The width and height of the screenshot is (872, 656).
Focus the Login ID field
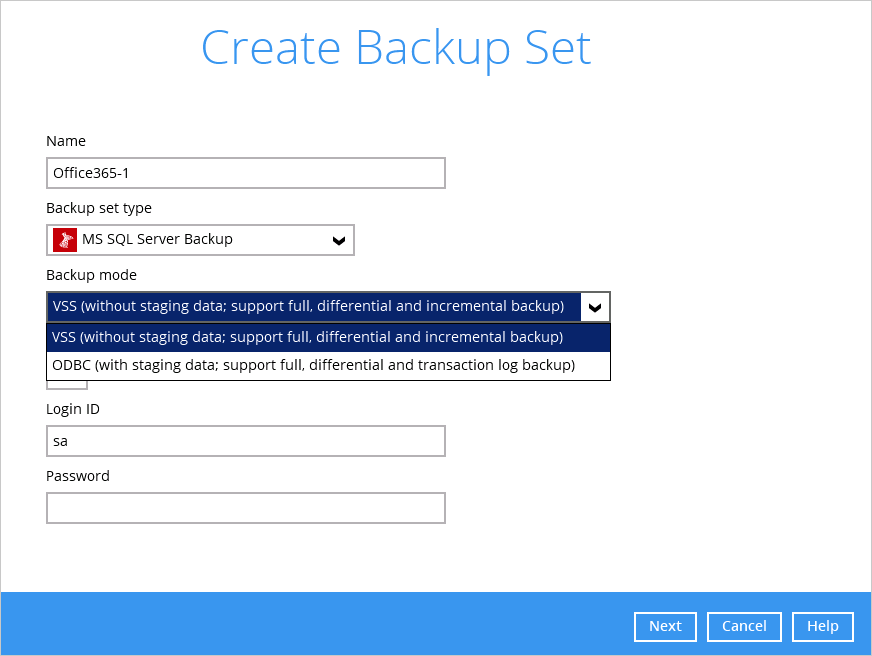(246, 441)
